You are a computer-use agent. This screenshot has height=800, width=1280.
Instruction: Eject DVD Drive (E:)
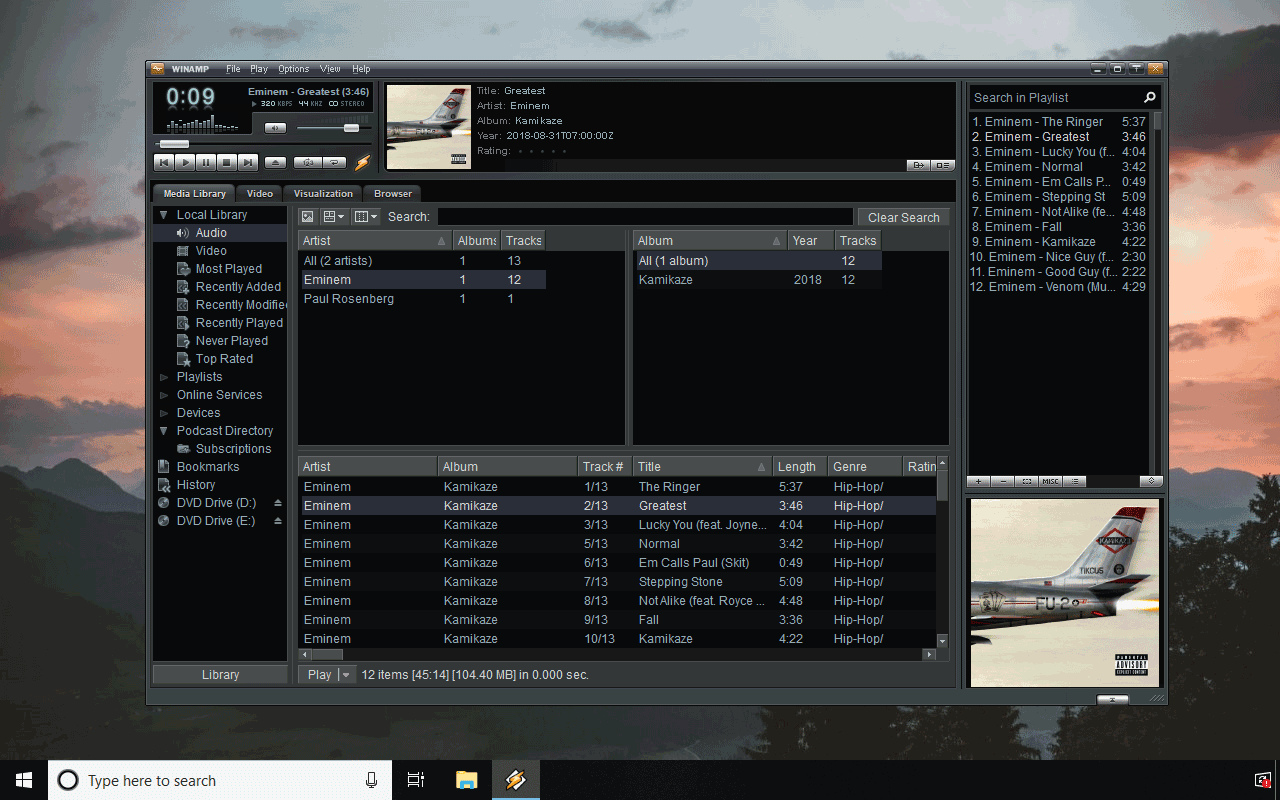pos(278,521)
